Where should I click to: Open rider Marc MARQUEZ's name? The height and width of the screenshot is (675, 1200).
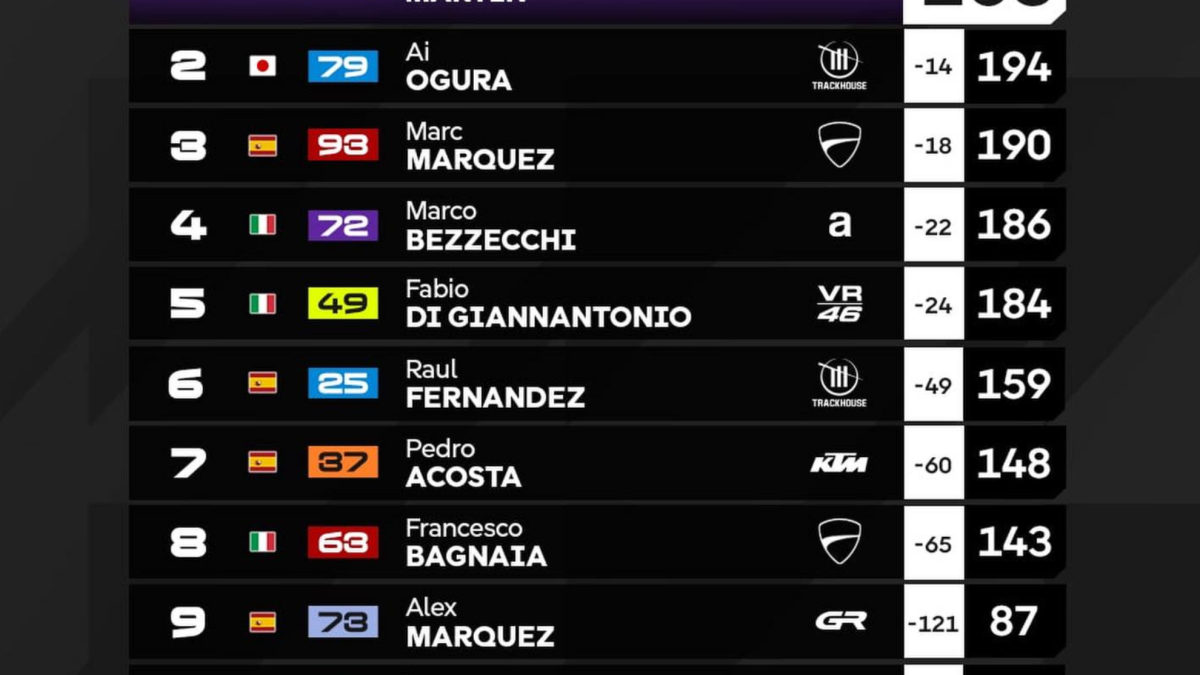pyautogui.click(x=480, y=146)
